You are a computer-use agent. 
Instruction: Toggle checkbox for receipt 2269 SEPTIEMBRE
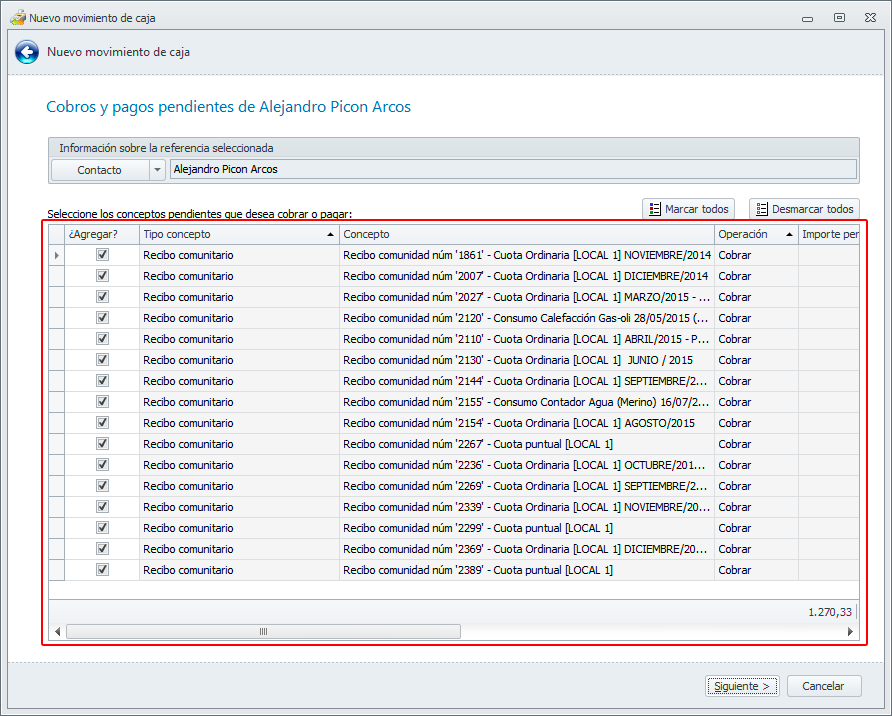tap(102, 486)
